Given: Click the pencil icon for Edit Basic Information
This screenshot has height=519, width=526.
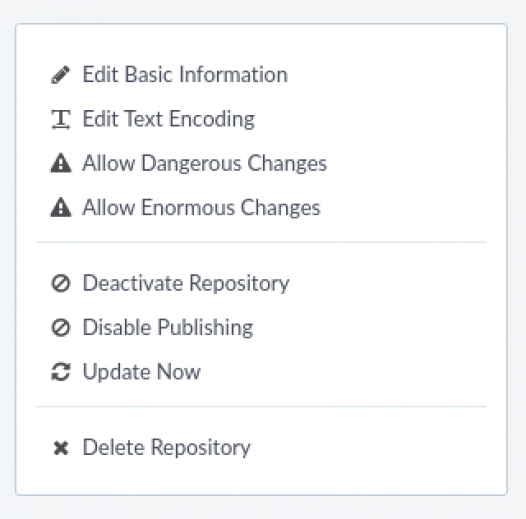Looking at the screenshot, I should click(x=61, y=74).
